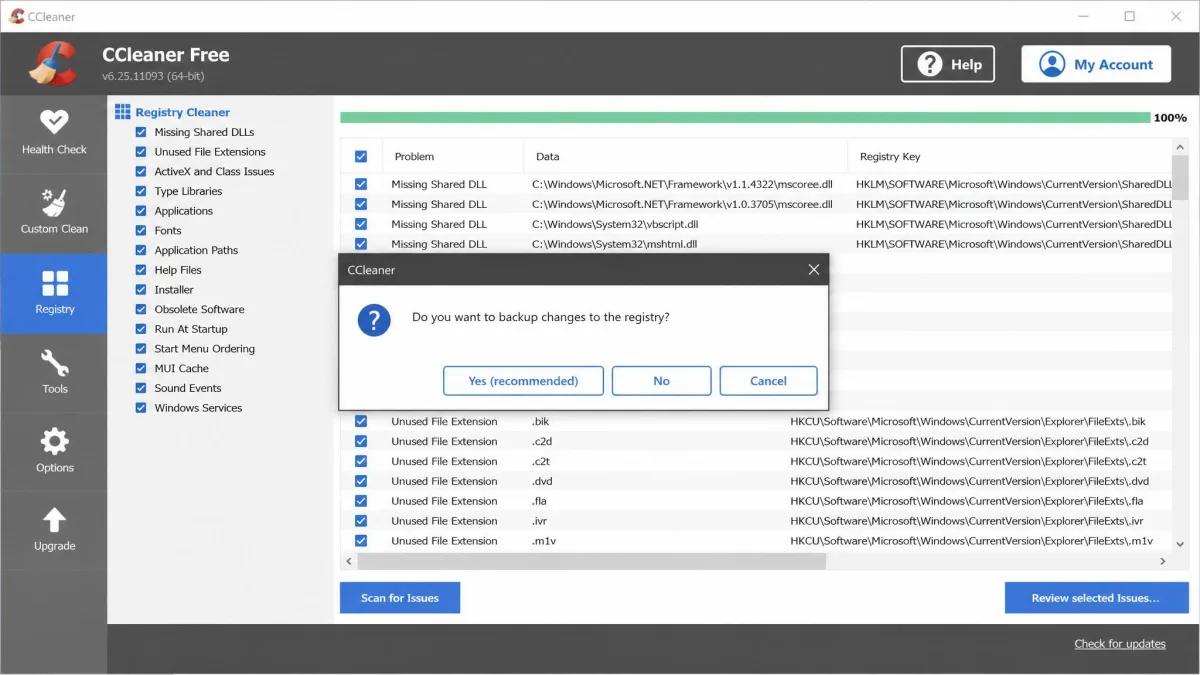The width and height of the screenshot is (1200, 675).
Task: Toggle Fonts checkbox
Action: point(141,231)
